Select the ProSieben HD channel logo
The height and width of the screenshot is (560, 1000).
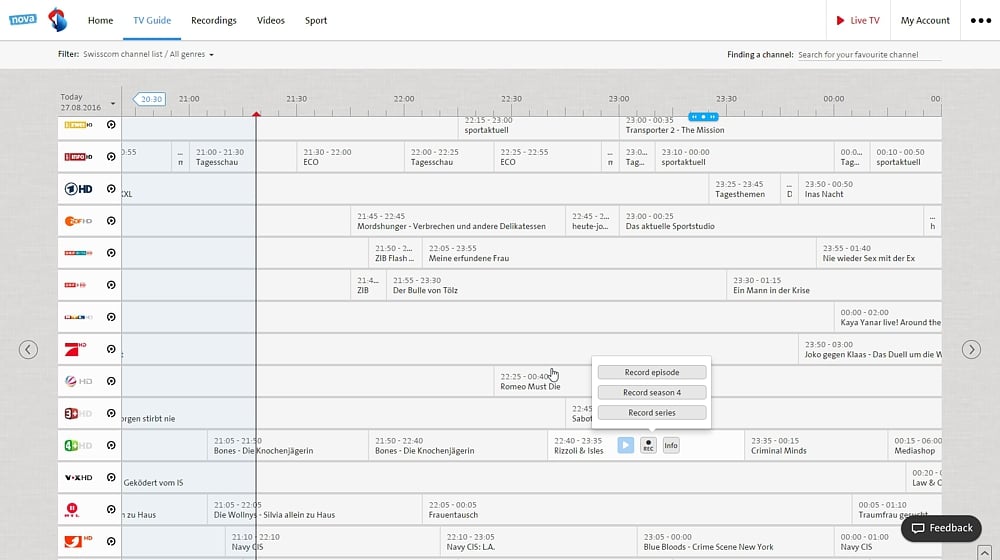click(x=75, y=349)
